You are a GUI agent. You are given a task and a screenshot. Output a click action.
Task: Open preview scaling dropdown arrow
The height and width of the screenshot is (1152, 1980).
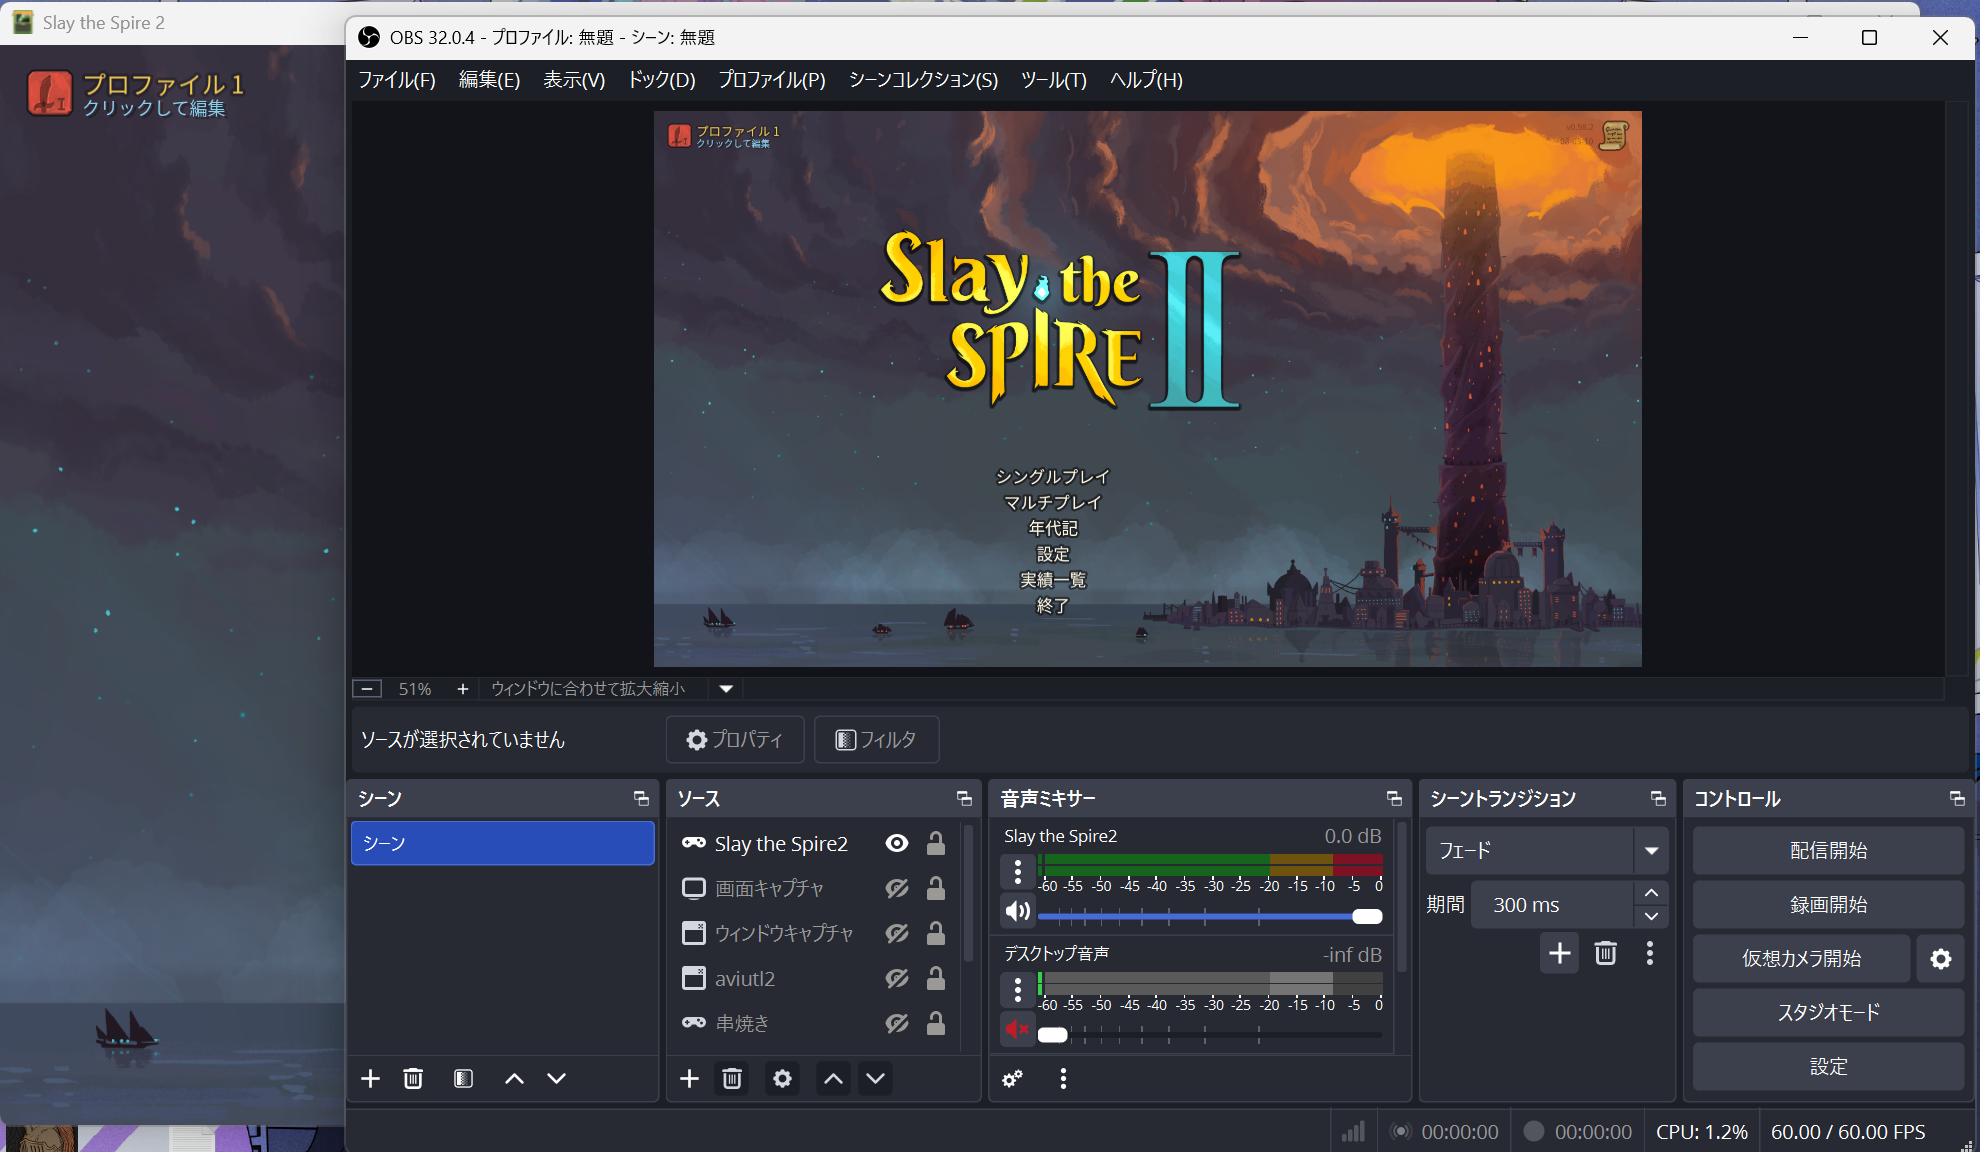click(726, 688)
